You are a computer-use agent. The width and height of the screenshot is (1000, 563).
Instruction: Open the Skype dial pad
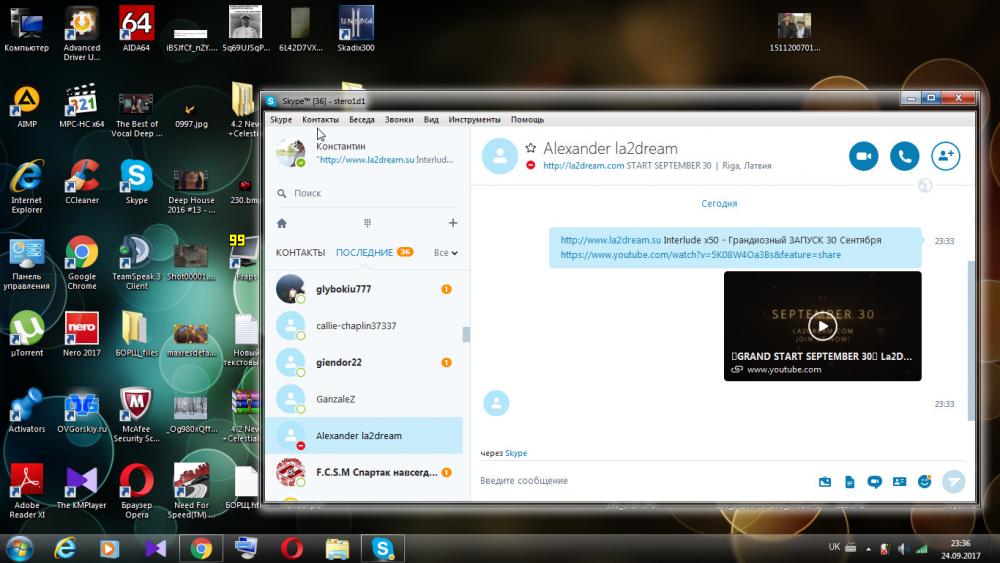(367, 223)
